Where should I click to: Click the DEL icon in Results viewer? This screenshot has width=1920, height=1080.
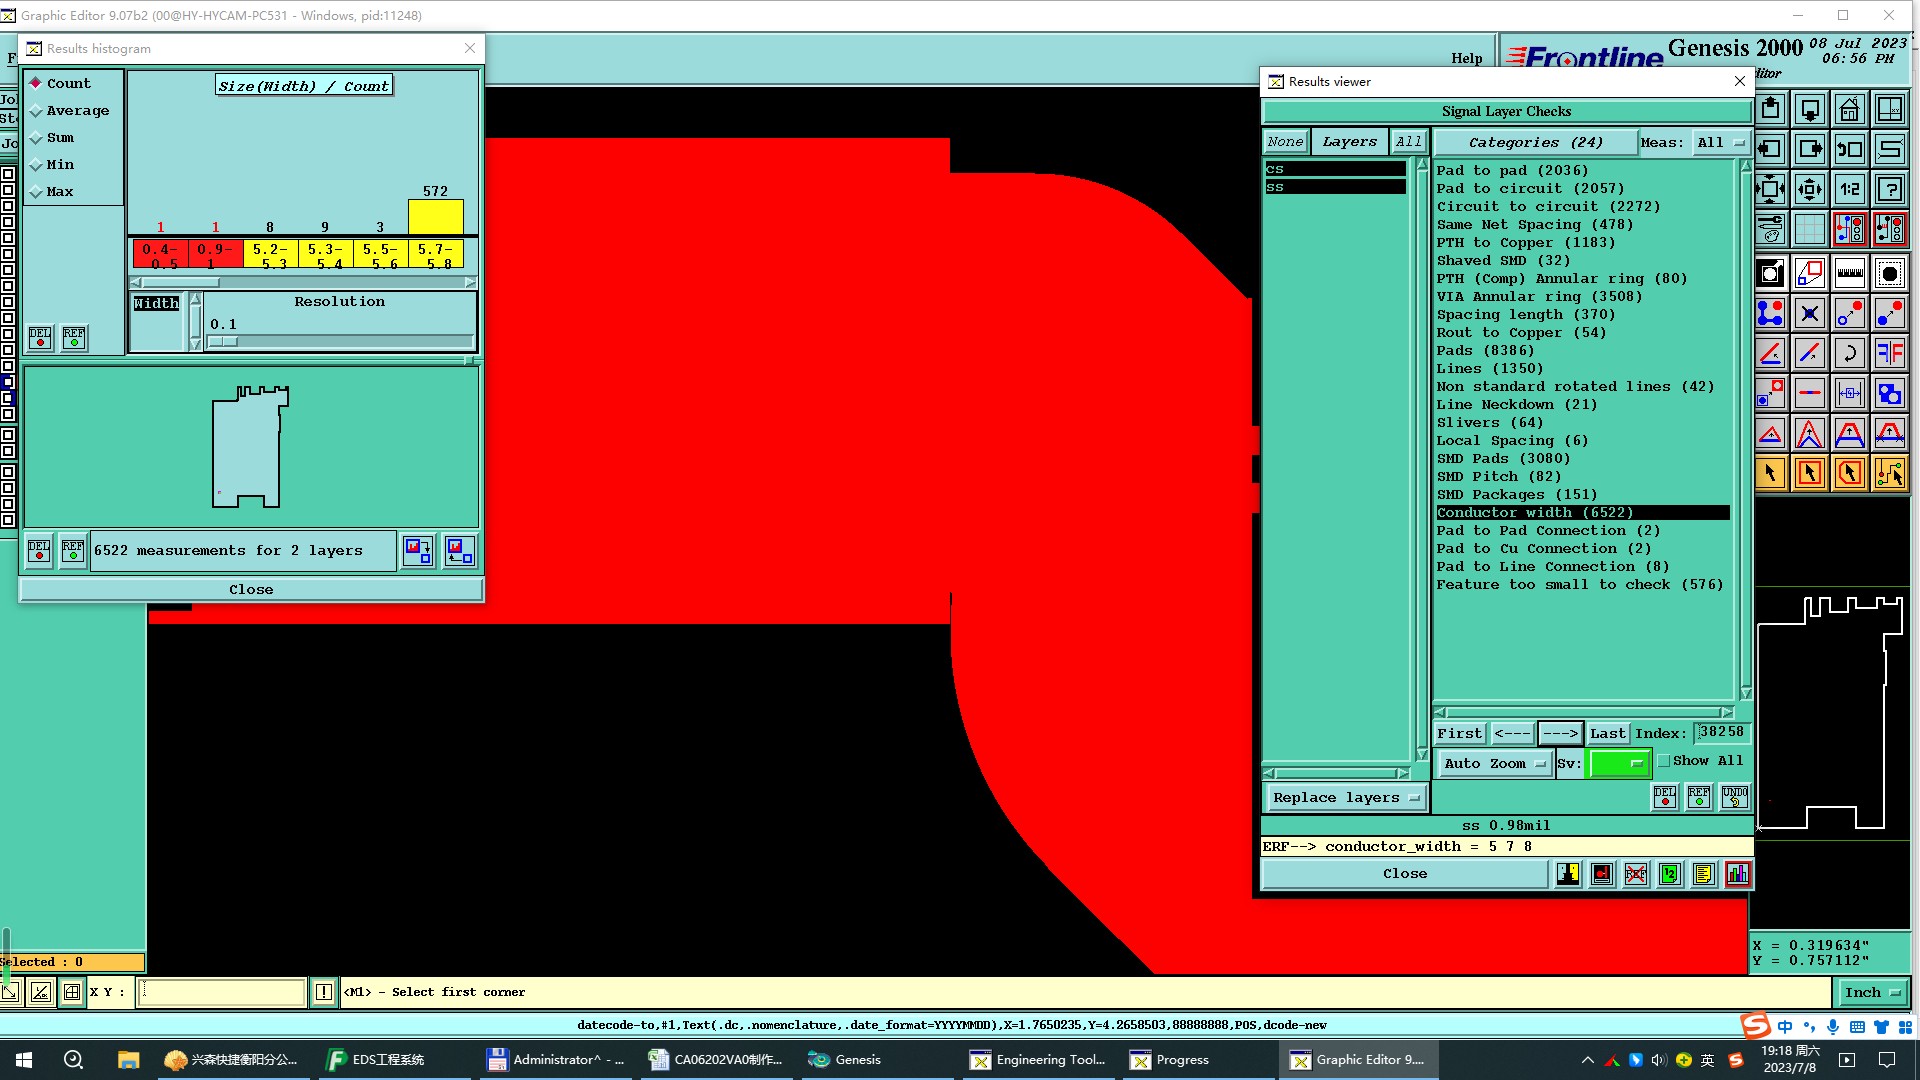pos(1665,796)
